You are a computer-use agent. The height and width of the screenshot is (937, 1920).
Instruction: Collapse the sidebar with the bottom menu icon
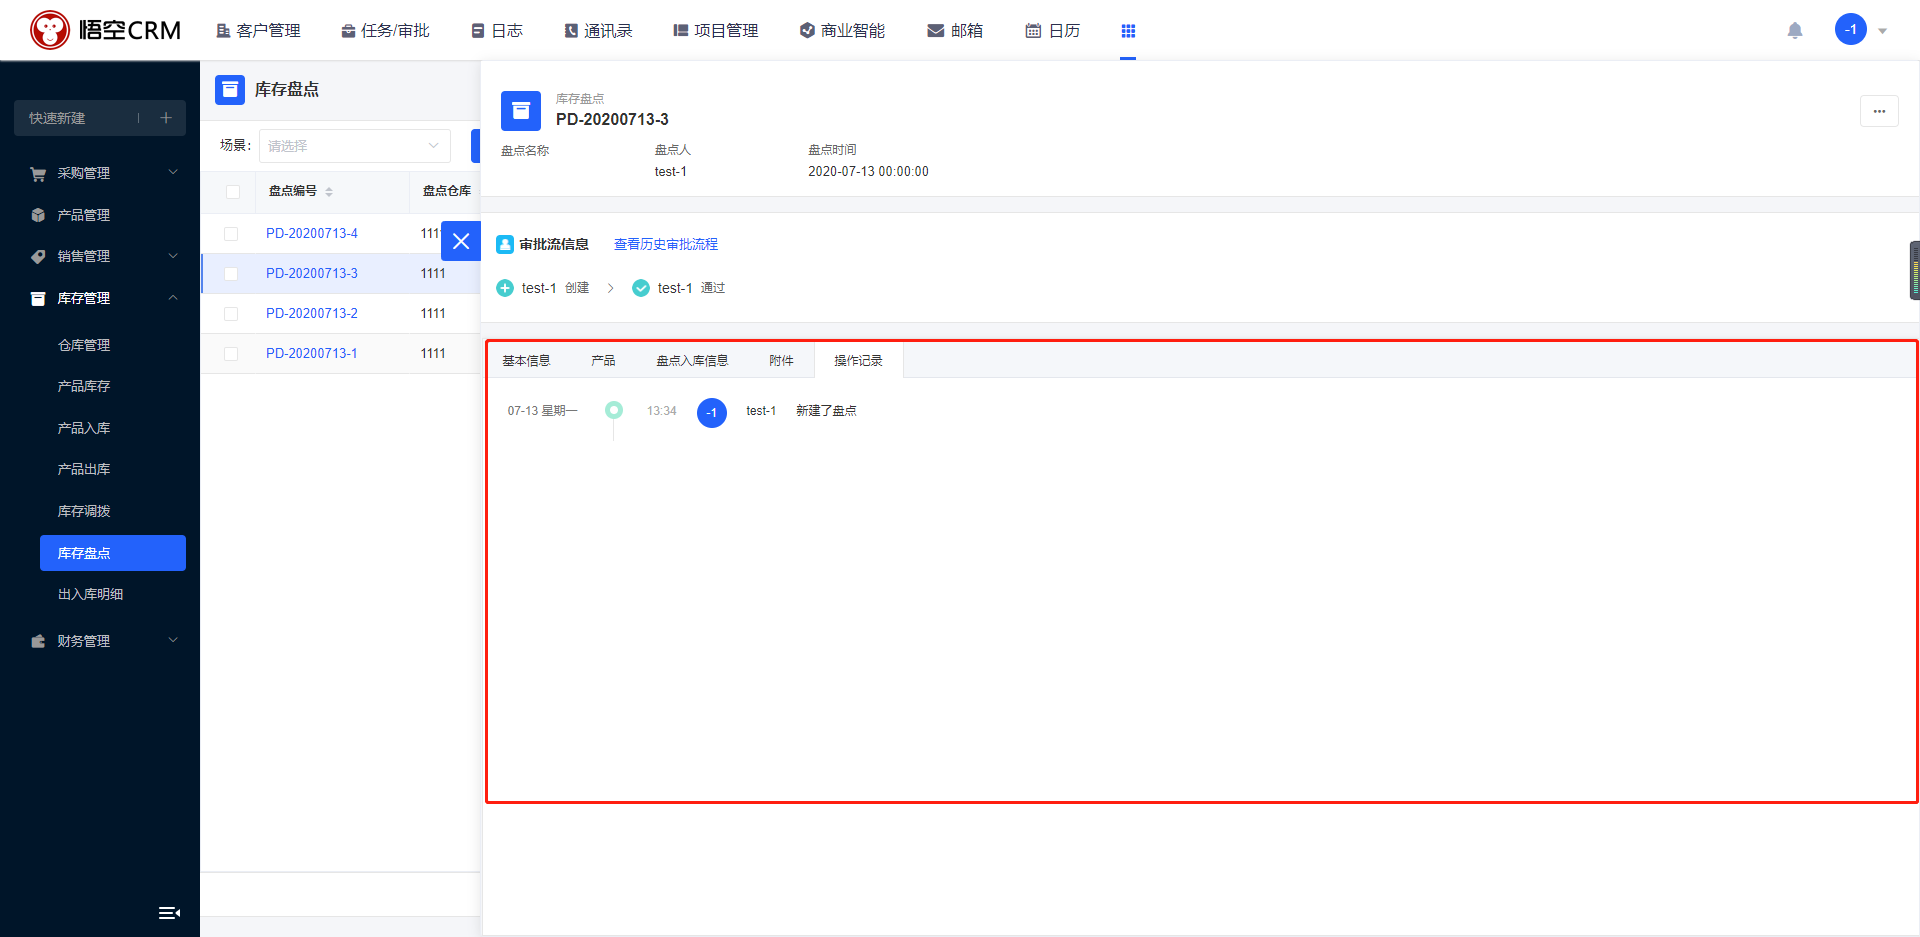[x=169, y=913]
